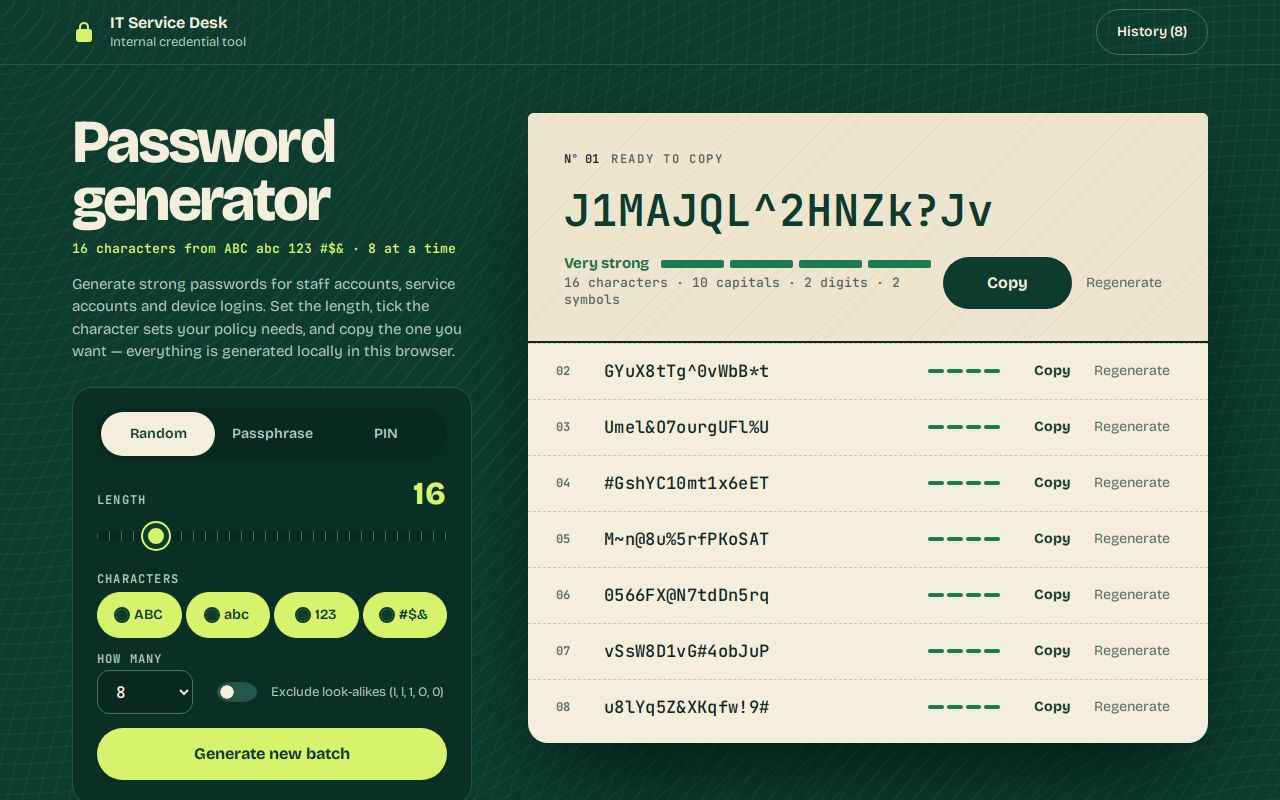Enable the Exclude look-alikes switch
The width and height of the screenshot is (1280, 800).
pos(237,692)
